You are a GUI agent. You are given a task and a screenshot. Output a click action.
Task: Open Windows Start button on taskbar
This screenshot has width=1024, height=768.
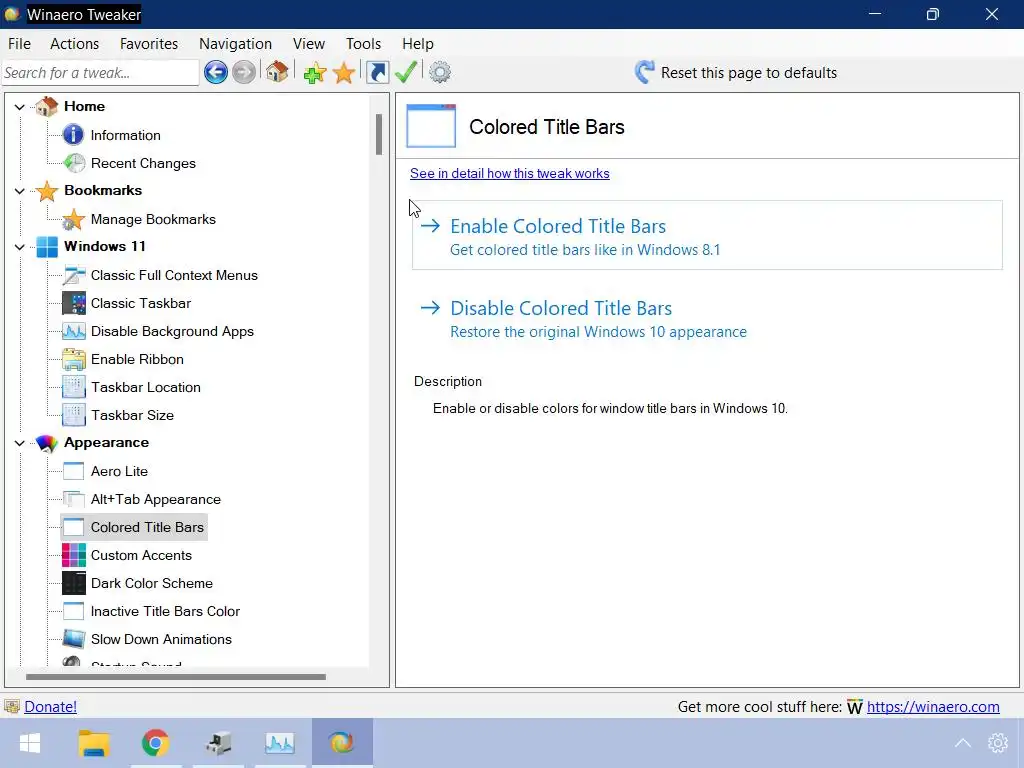[x=30, y=743]
